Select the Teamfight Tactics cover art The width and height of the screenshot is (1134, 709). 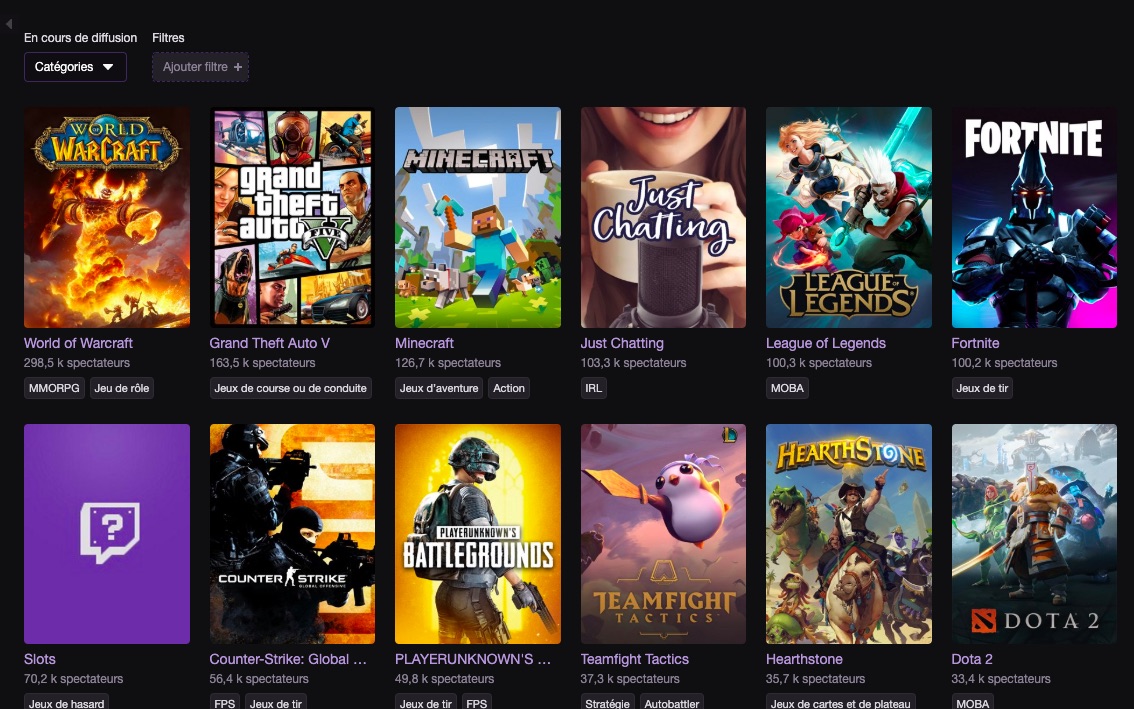663,534
